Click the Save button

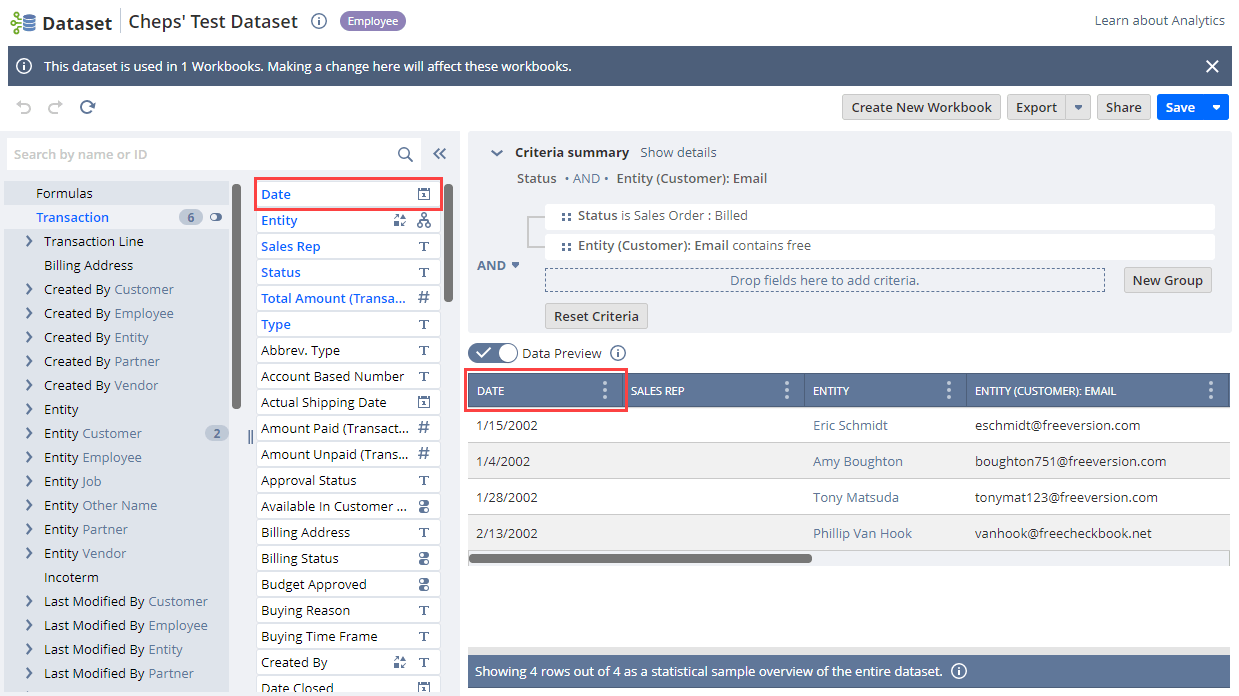(x=1180, y=107)
